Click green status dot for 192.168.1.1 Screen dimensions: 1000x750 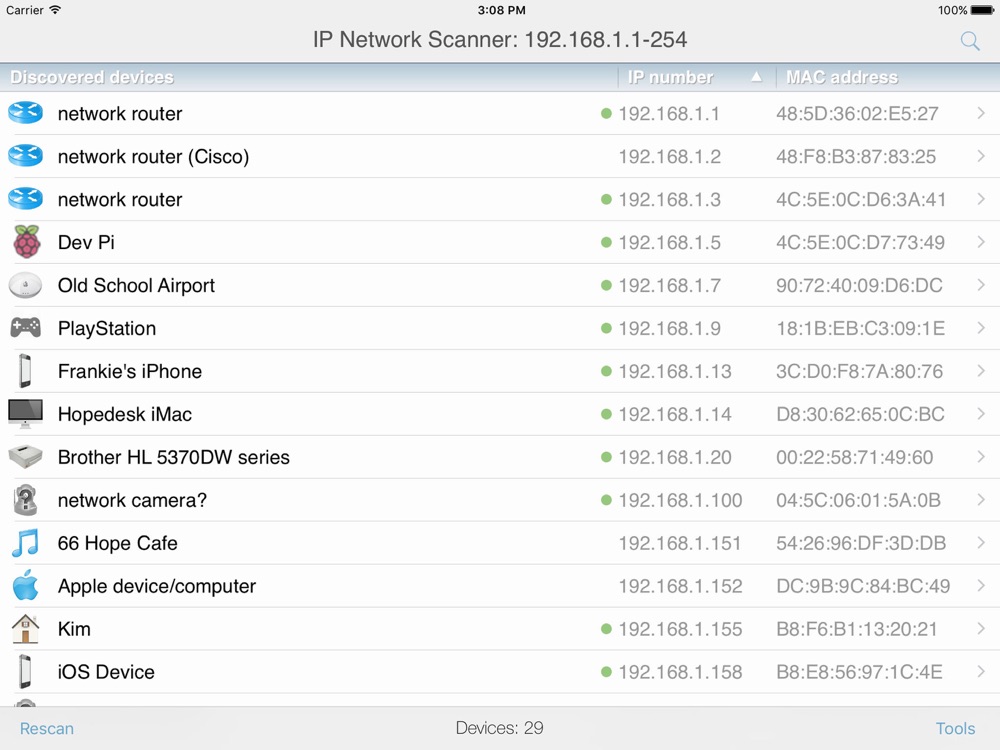pos(607,114)
